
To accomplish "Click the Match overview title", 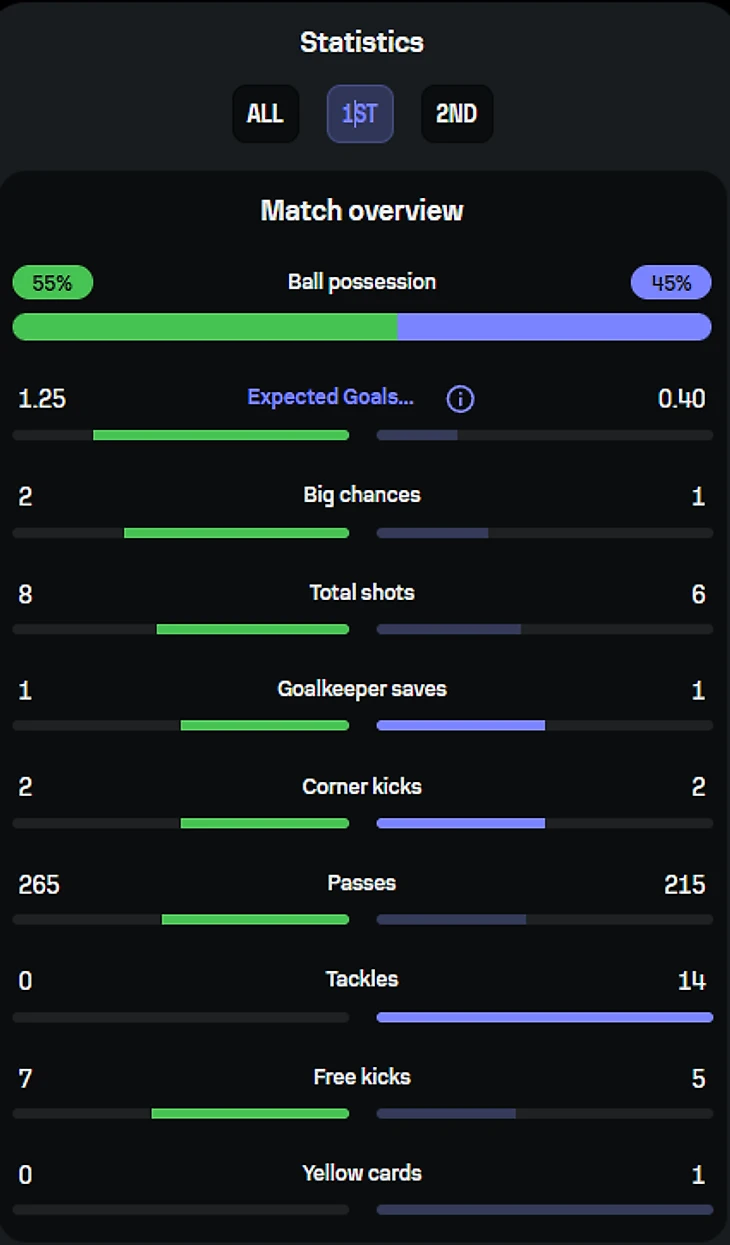I will 362,210.
